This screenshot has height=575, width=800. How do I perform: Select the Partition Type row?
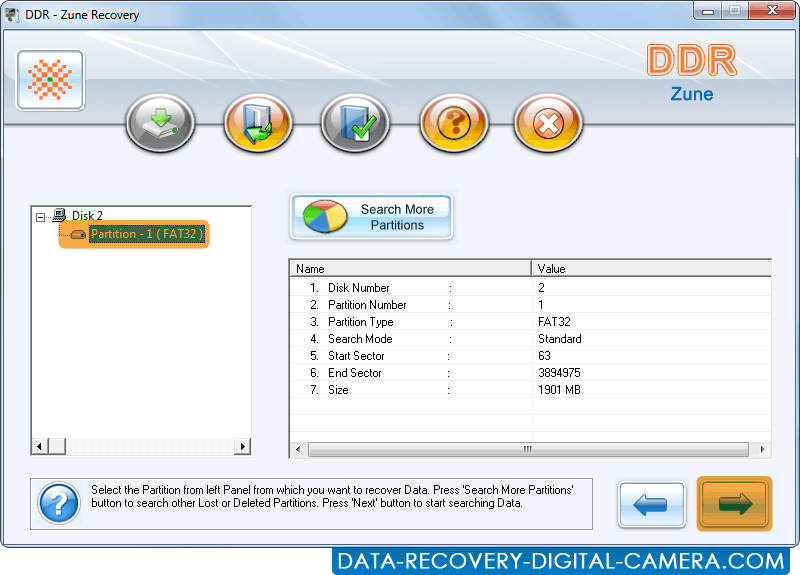coord(531,322)
